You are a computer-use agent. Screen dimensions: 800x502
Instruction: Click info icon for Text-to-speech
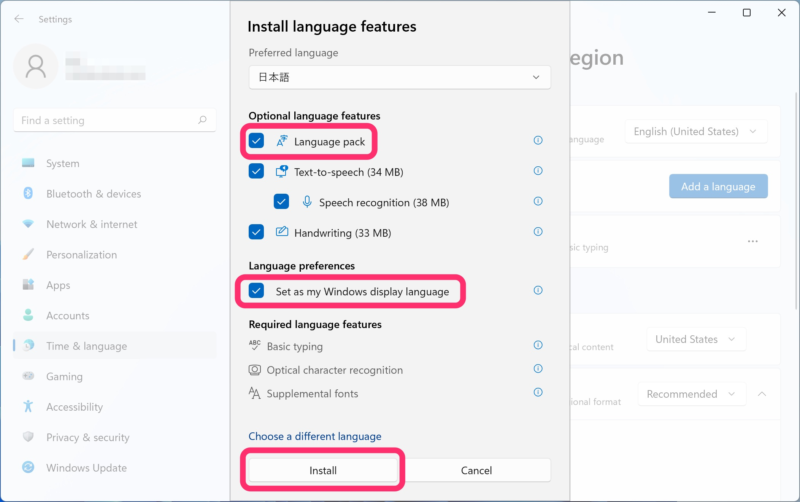(538, 171)
